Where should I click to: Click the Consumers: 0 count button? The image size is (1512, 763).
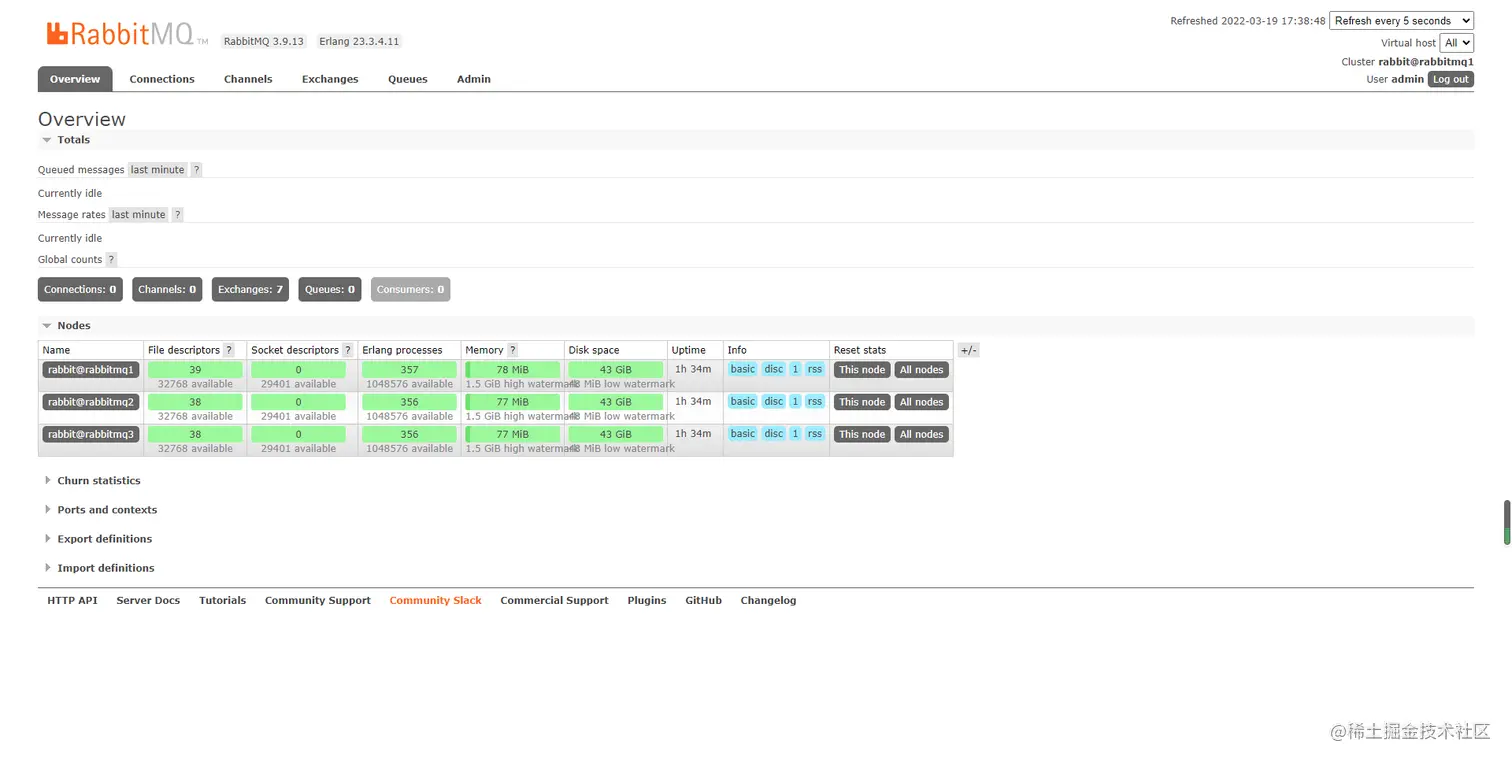pos(410,290)
